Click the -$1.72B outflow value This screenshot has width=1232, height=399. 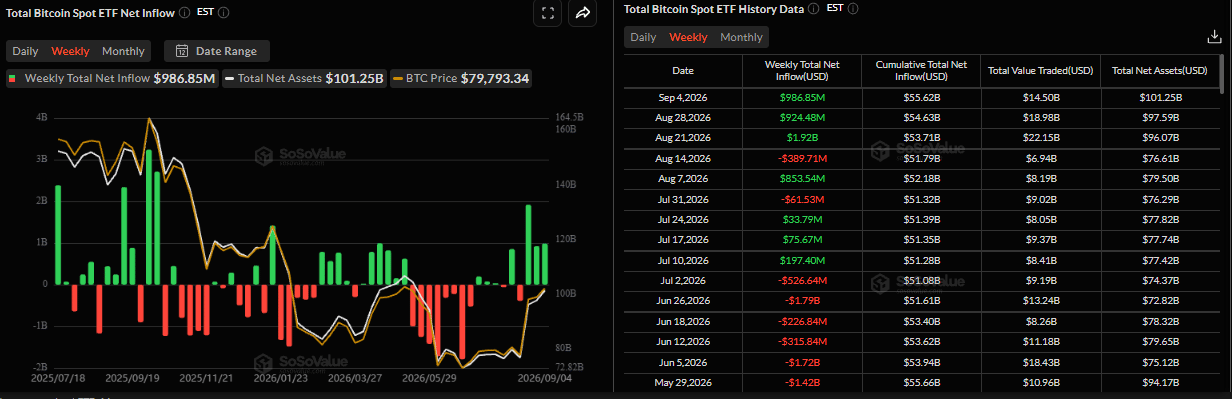pyautogui.click(x=802, y=362)
